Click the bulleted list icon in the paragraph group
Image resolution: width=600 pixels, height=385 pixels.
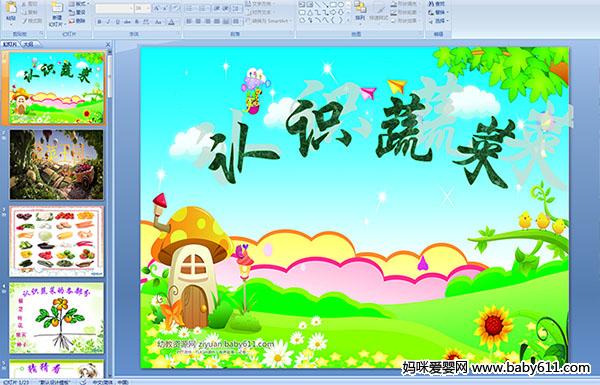[x=189, y=8]
